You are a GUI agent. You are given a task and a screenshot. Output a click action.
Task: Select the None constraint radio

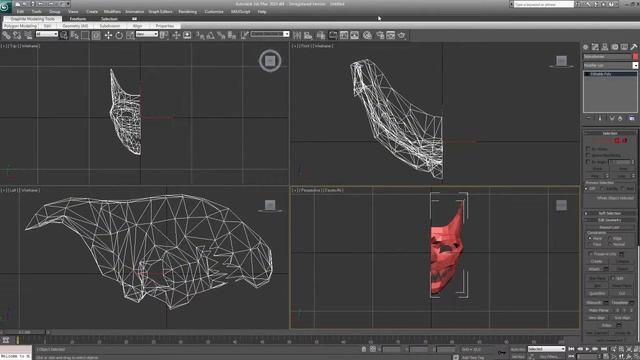point(590,238)
